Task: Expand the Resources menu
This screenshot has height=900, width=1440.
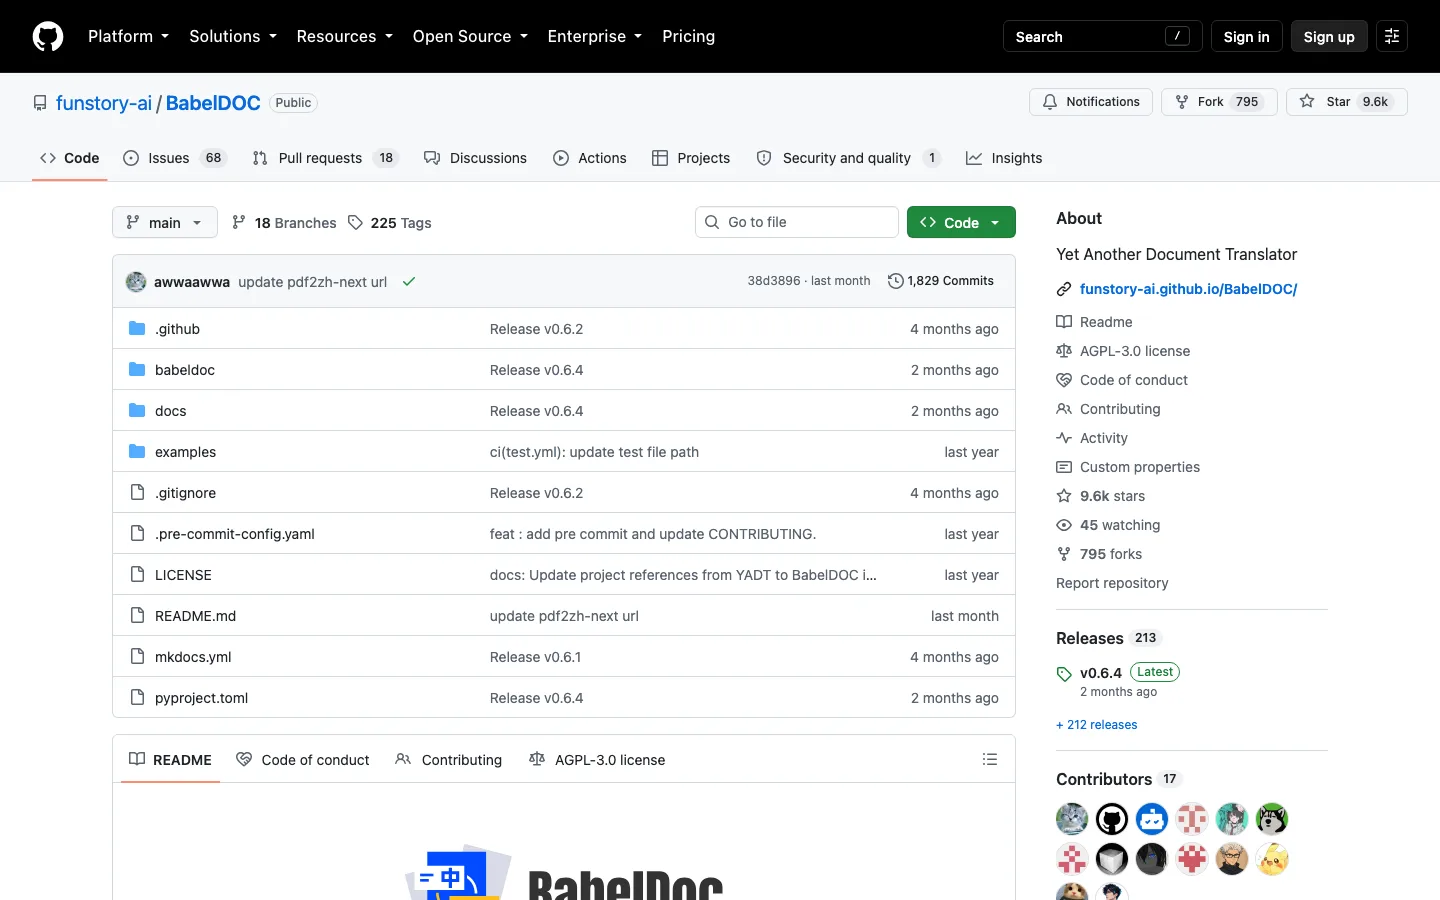Action: tap(344, 36)
